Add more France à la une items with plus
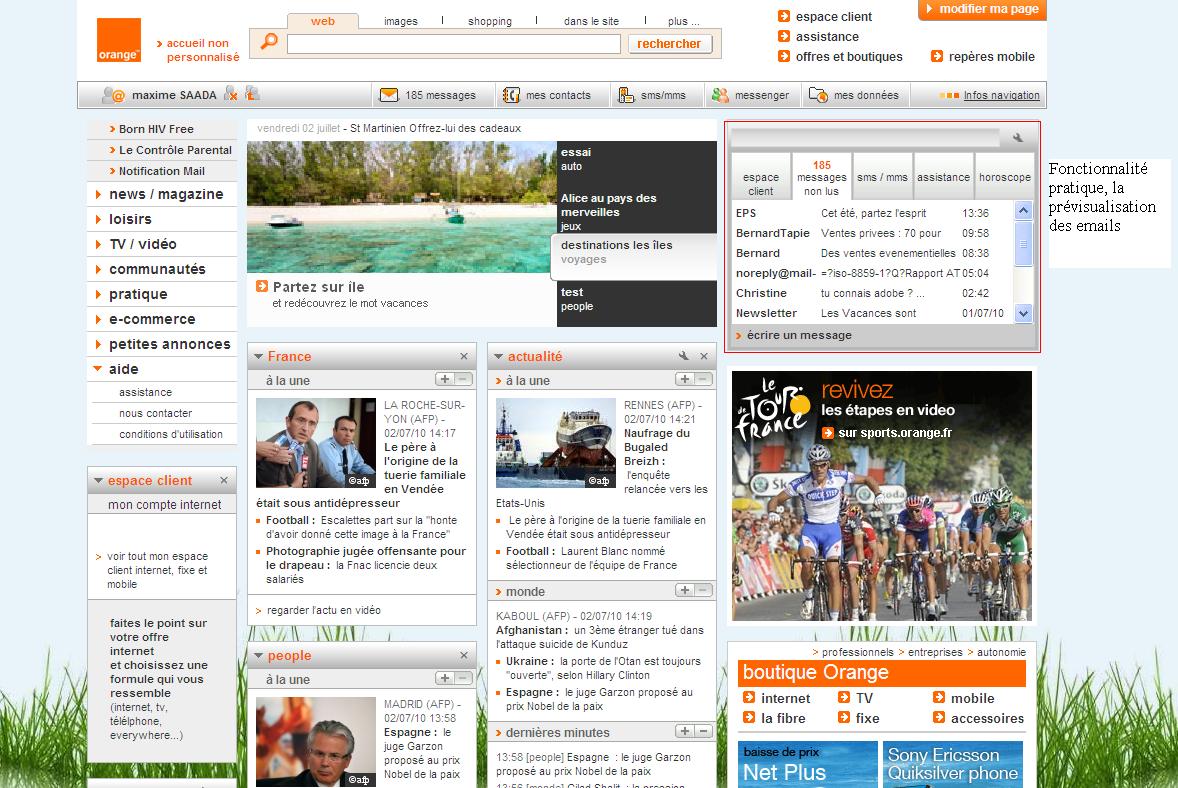Screen dimensions: 1178x788 pos(445,379)
